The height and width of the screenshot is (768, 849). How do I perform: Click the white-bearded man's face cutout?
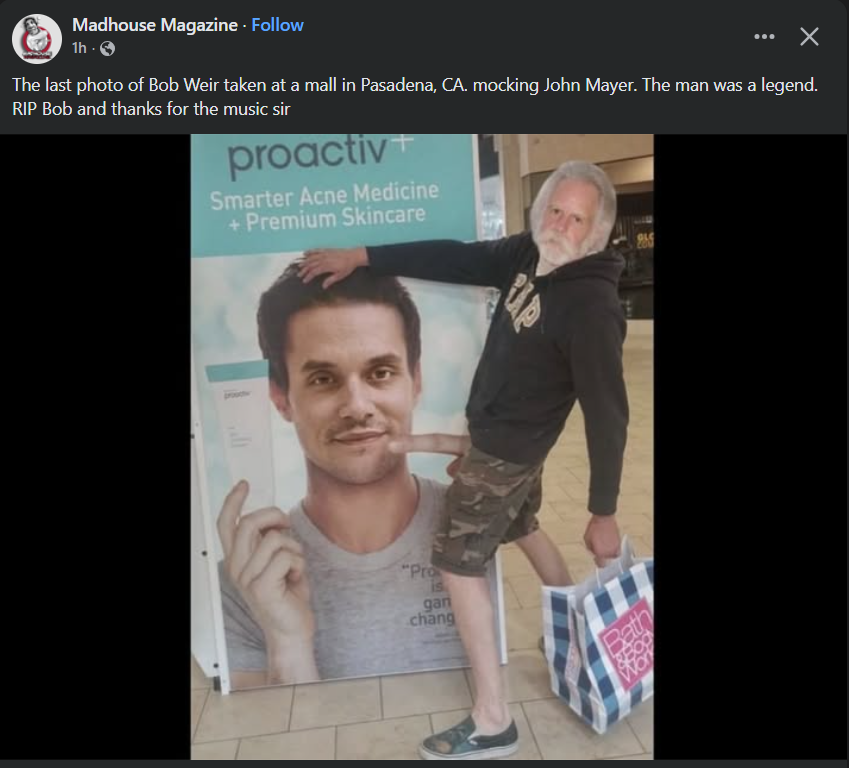tap(572, 217)
